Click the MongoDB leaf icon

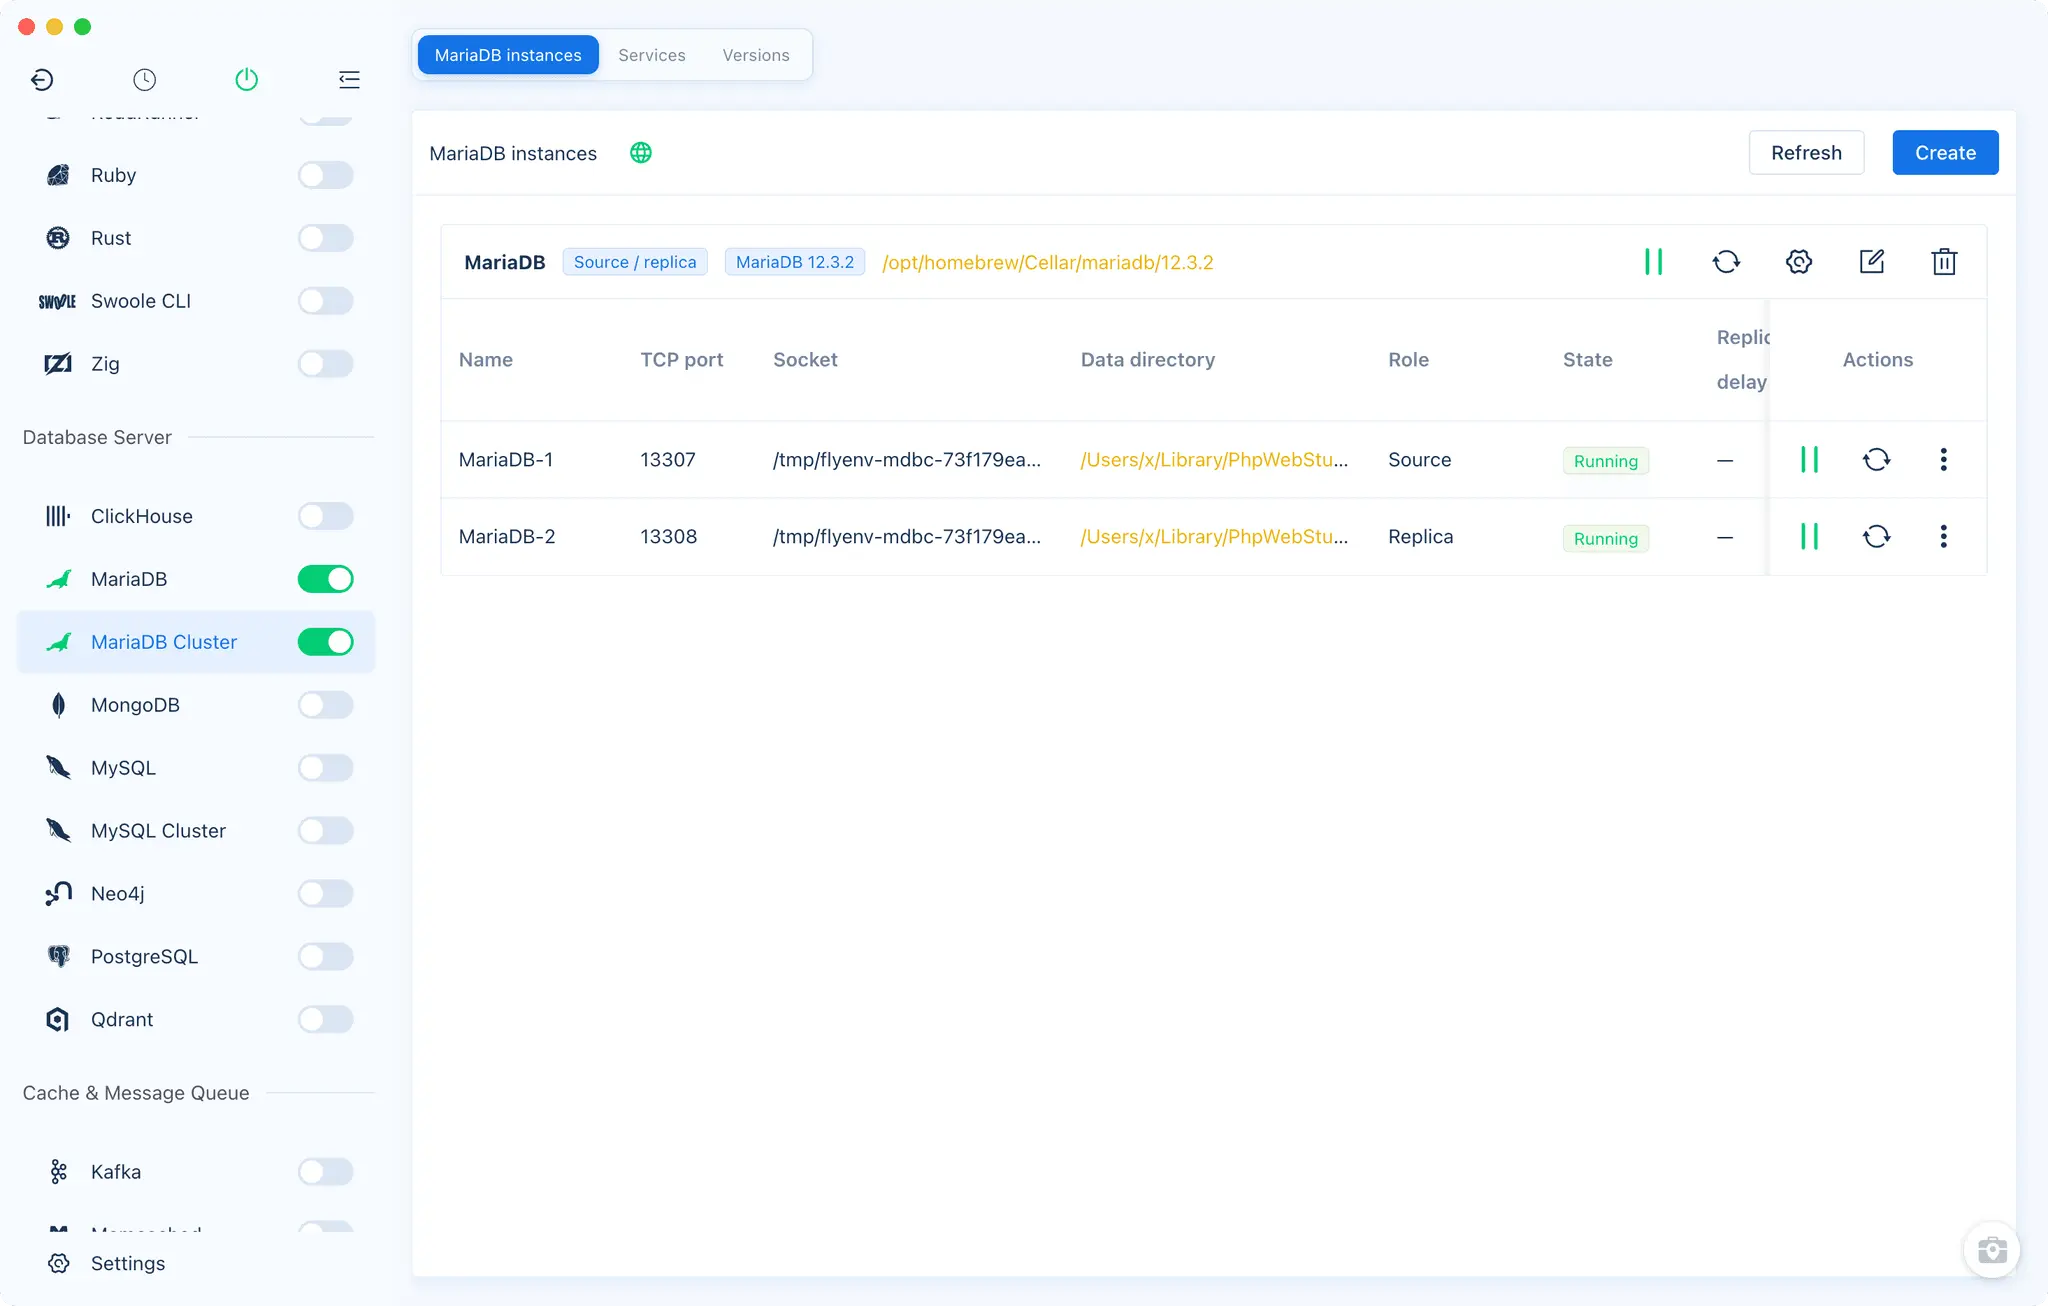(x=58, y=705)
